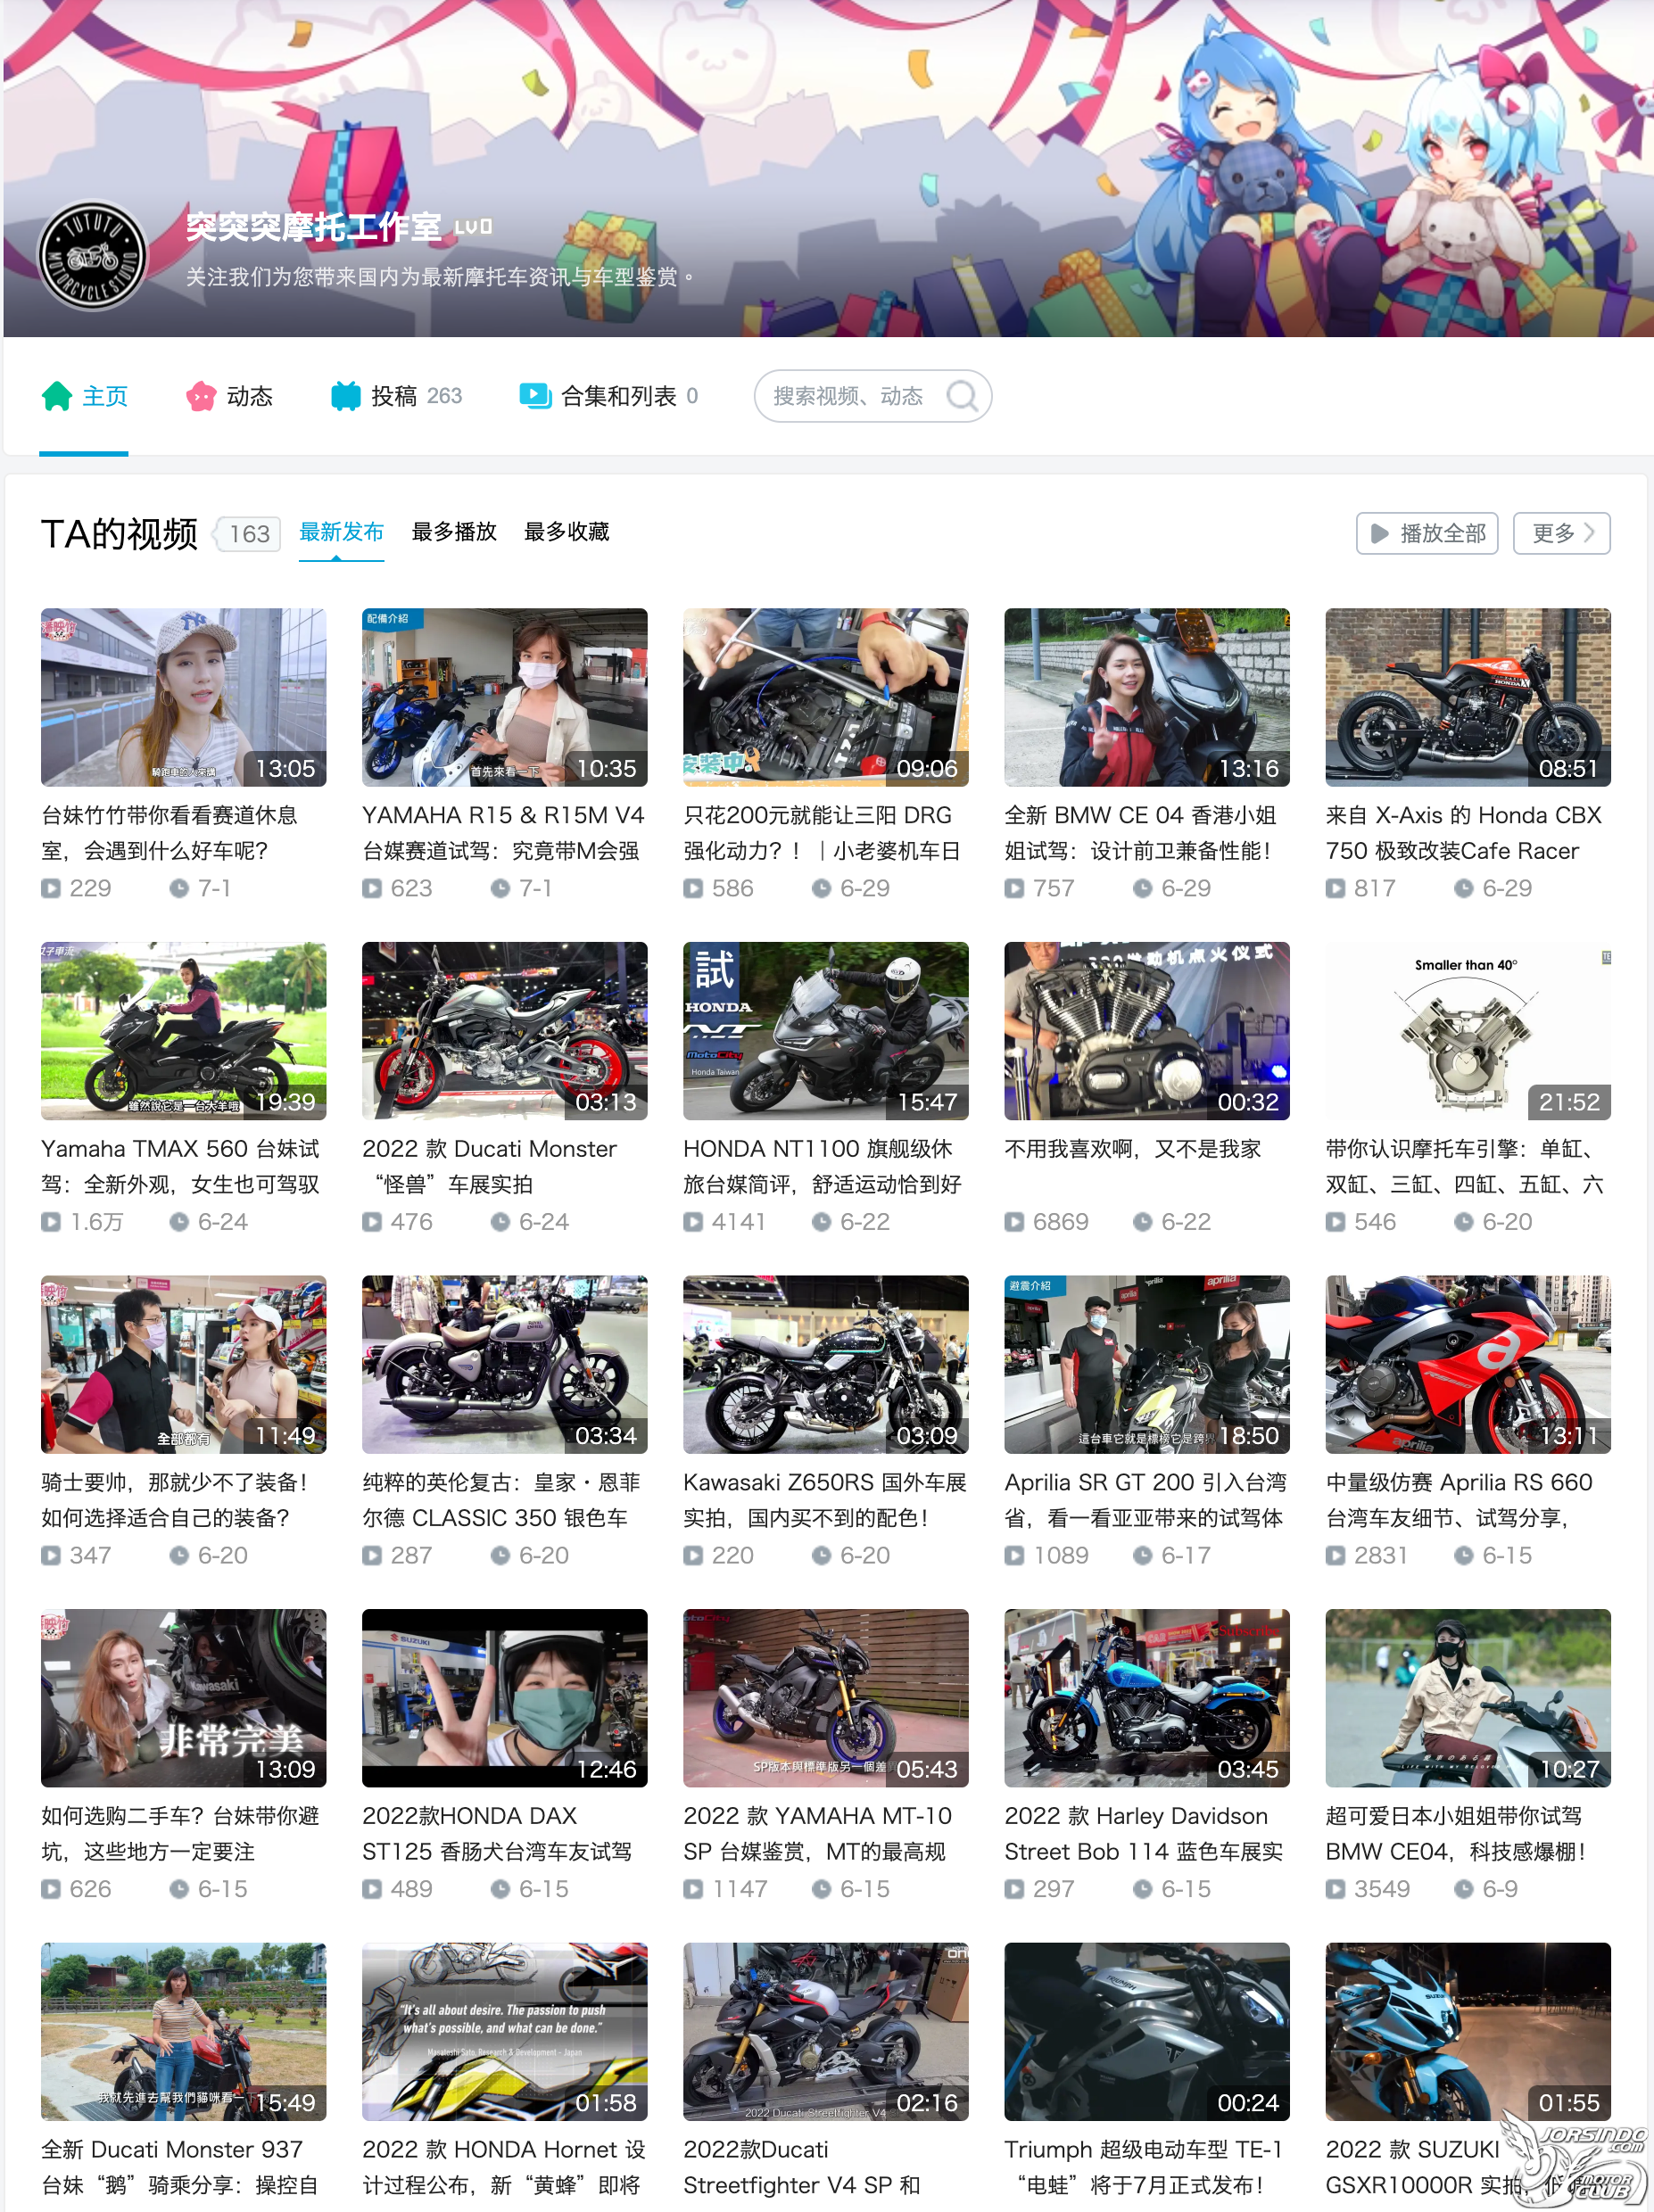Click the play-count icon next to 3549

coord(1335,1889)
